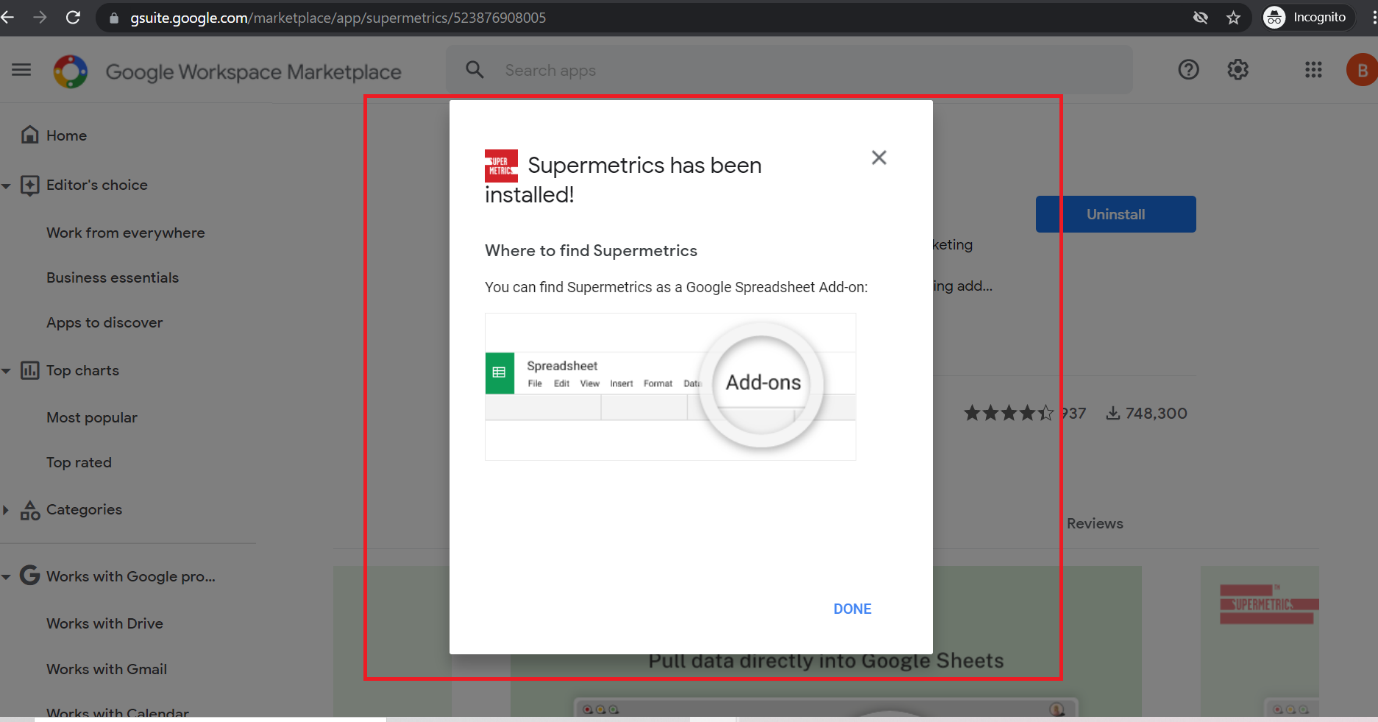Image resolution: width=1378 pixels, height=722 pixels.
Task: Collapse the Editor's choice section
Action: (x=6, y=186)
